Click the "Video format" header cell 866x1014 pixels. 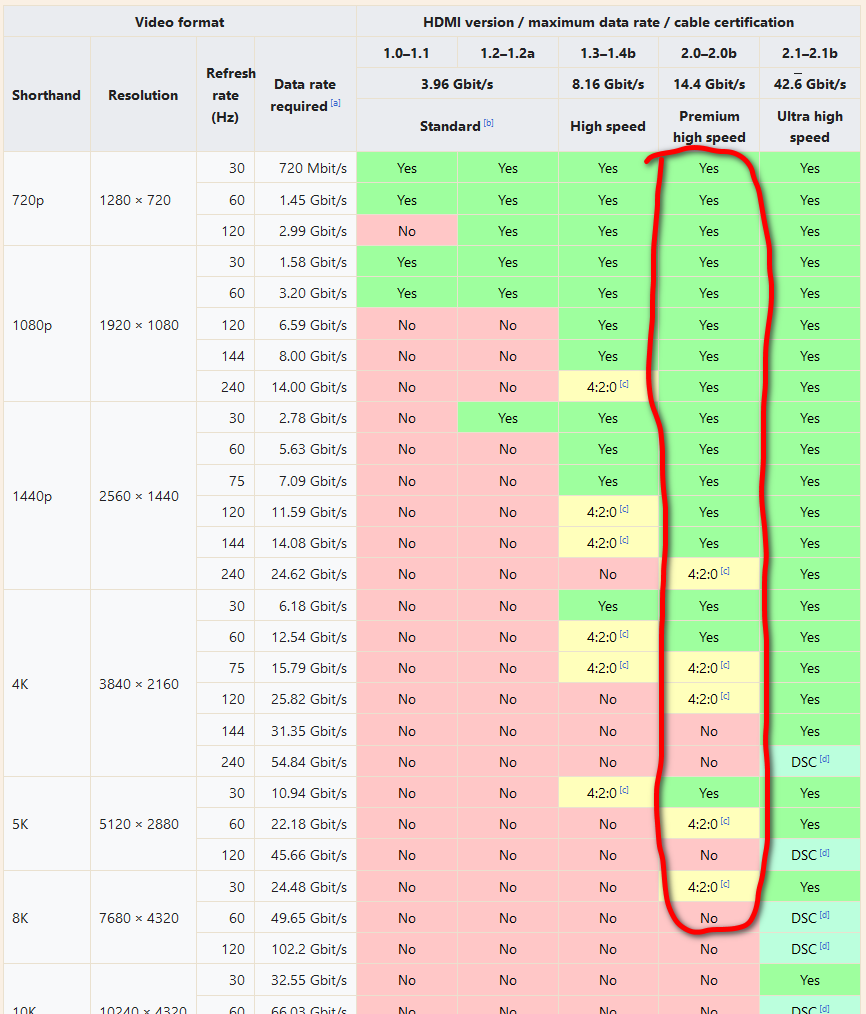click(x=180, y=22)
